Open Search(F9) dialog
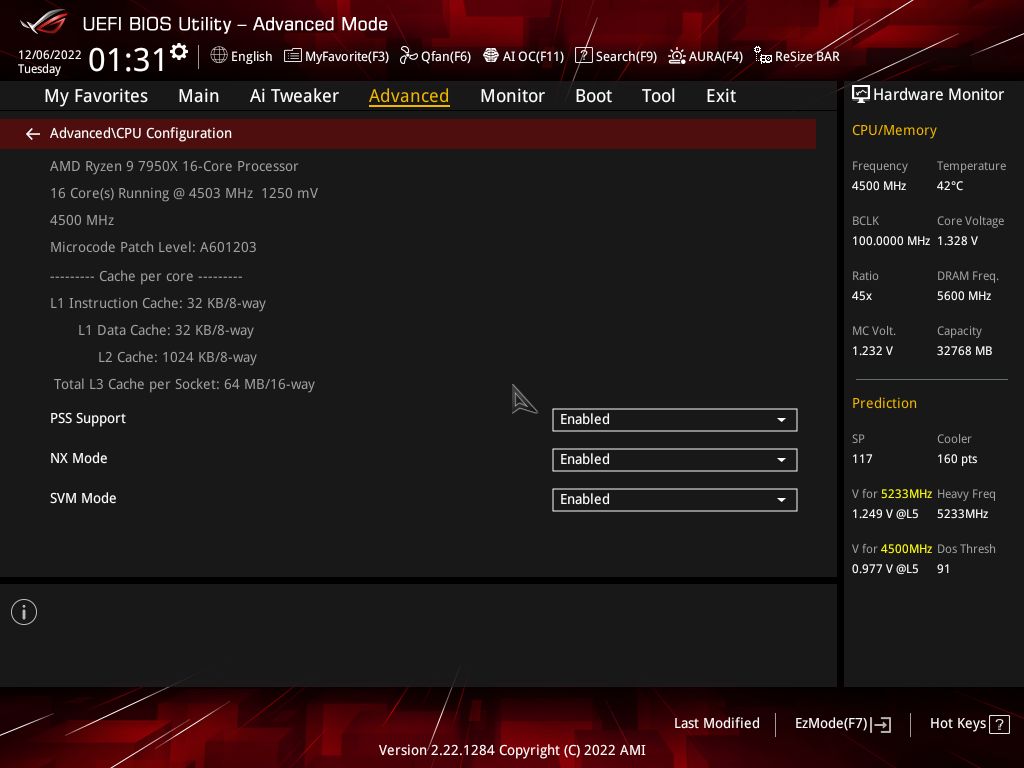Viewport: 1024px width, 768px height. (x=616, y=56)
